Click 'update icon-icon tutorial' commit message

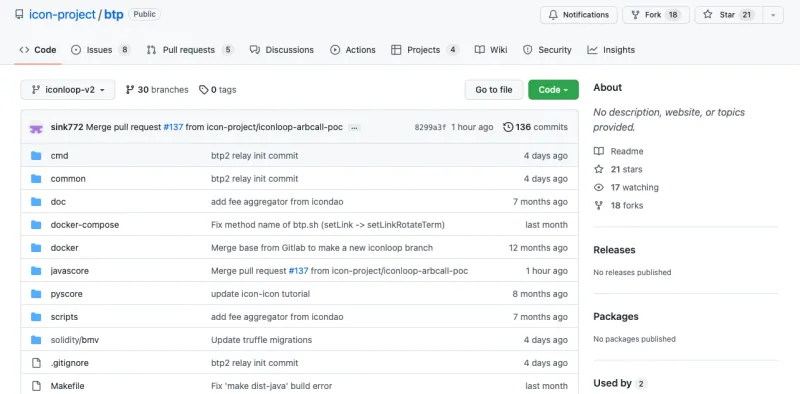(261, 294)
